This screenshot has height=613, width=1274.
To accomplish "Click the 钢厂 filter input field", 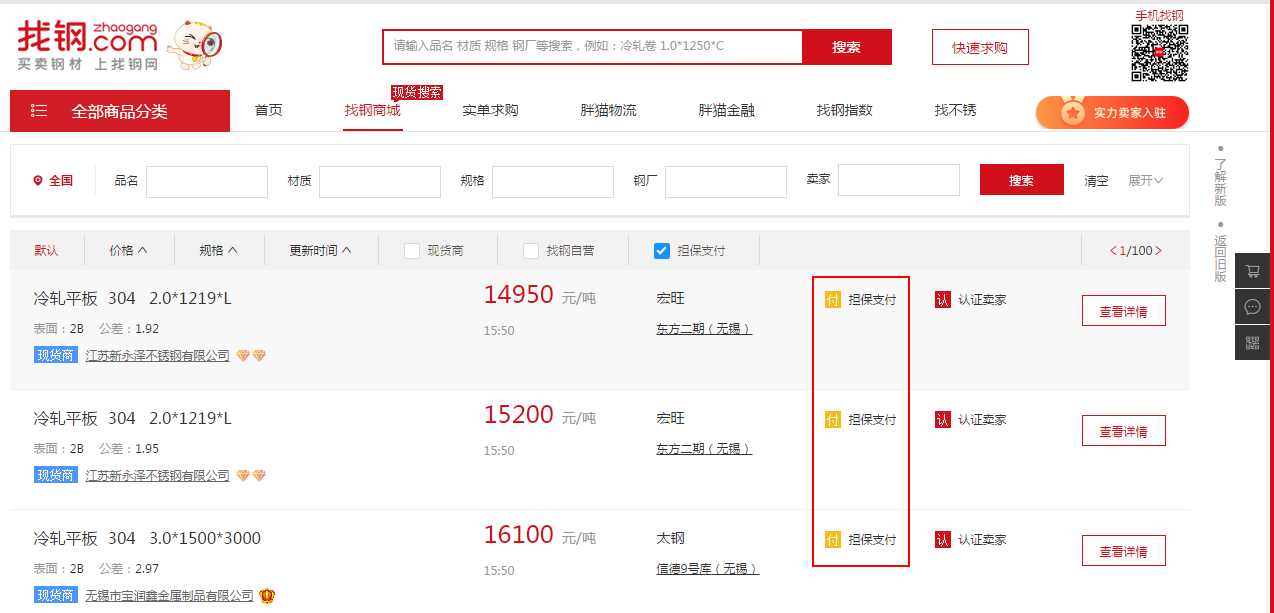I will pos(725,181).
